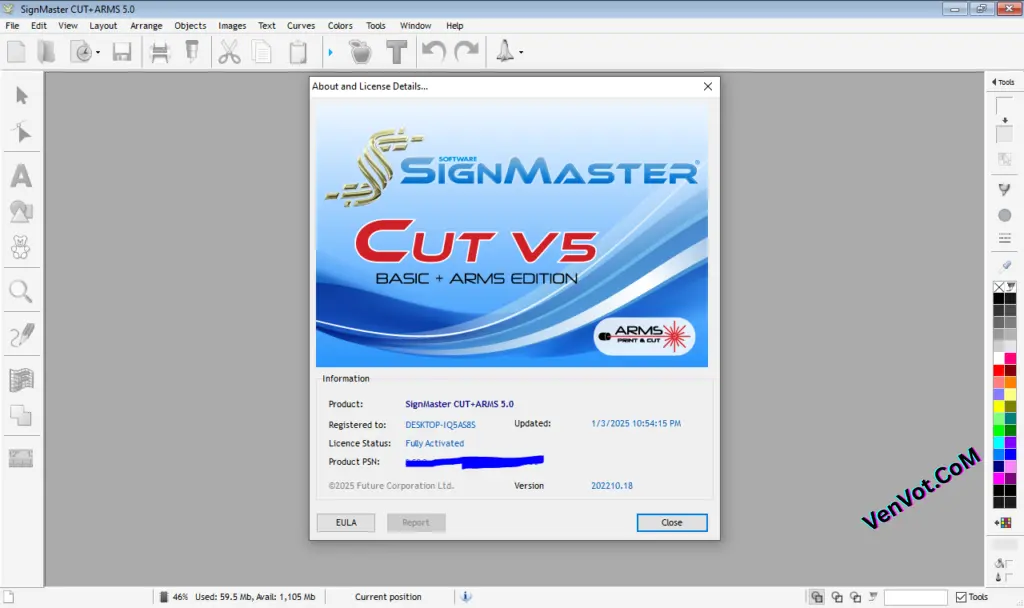
Task: Click the palette options icon below swatches
Action: [x=1004, y=522]
